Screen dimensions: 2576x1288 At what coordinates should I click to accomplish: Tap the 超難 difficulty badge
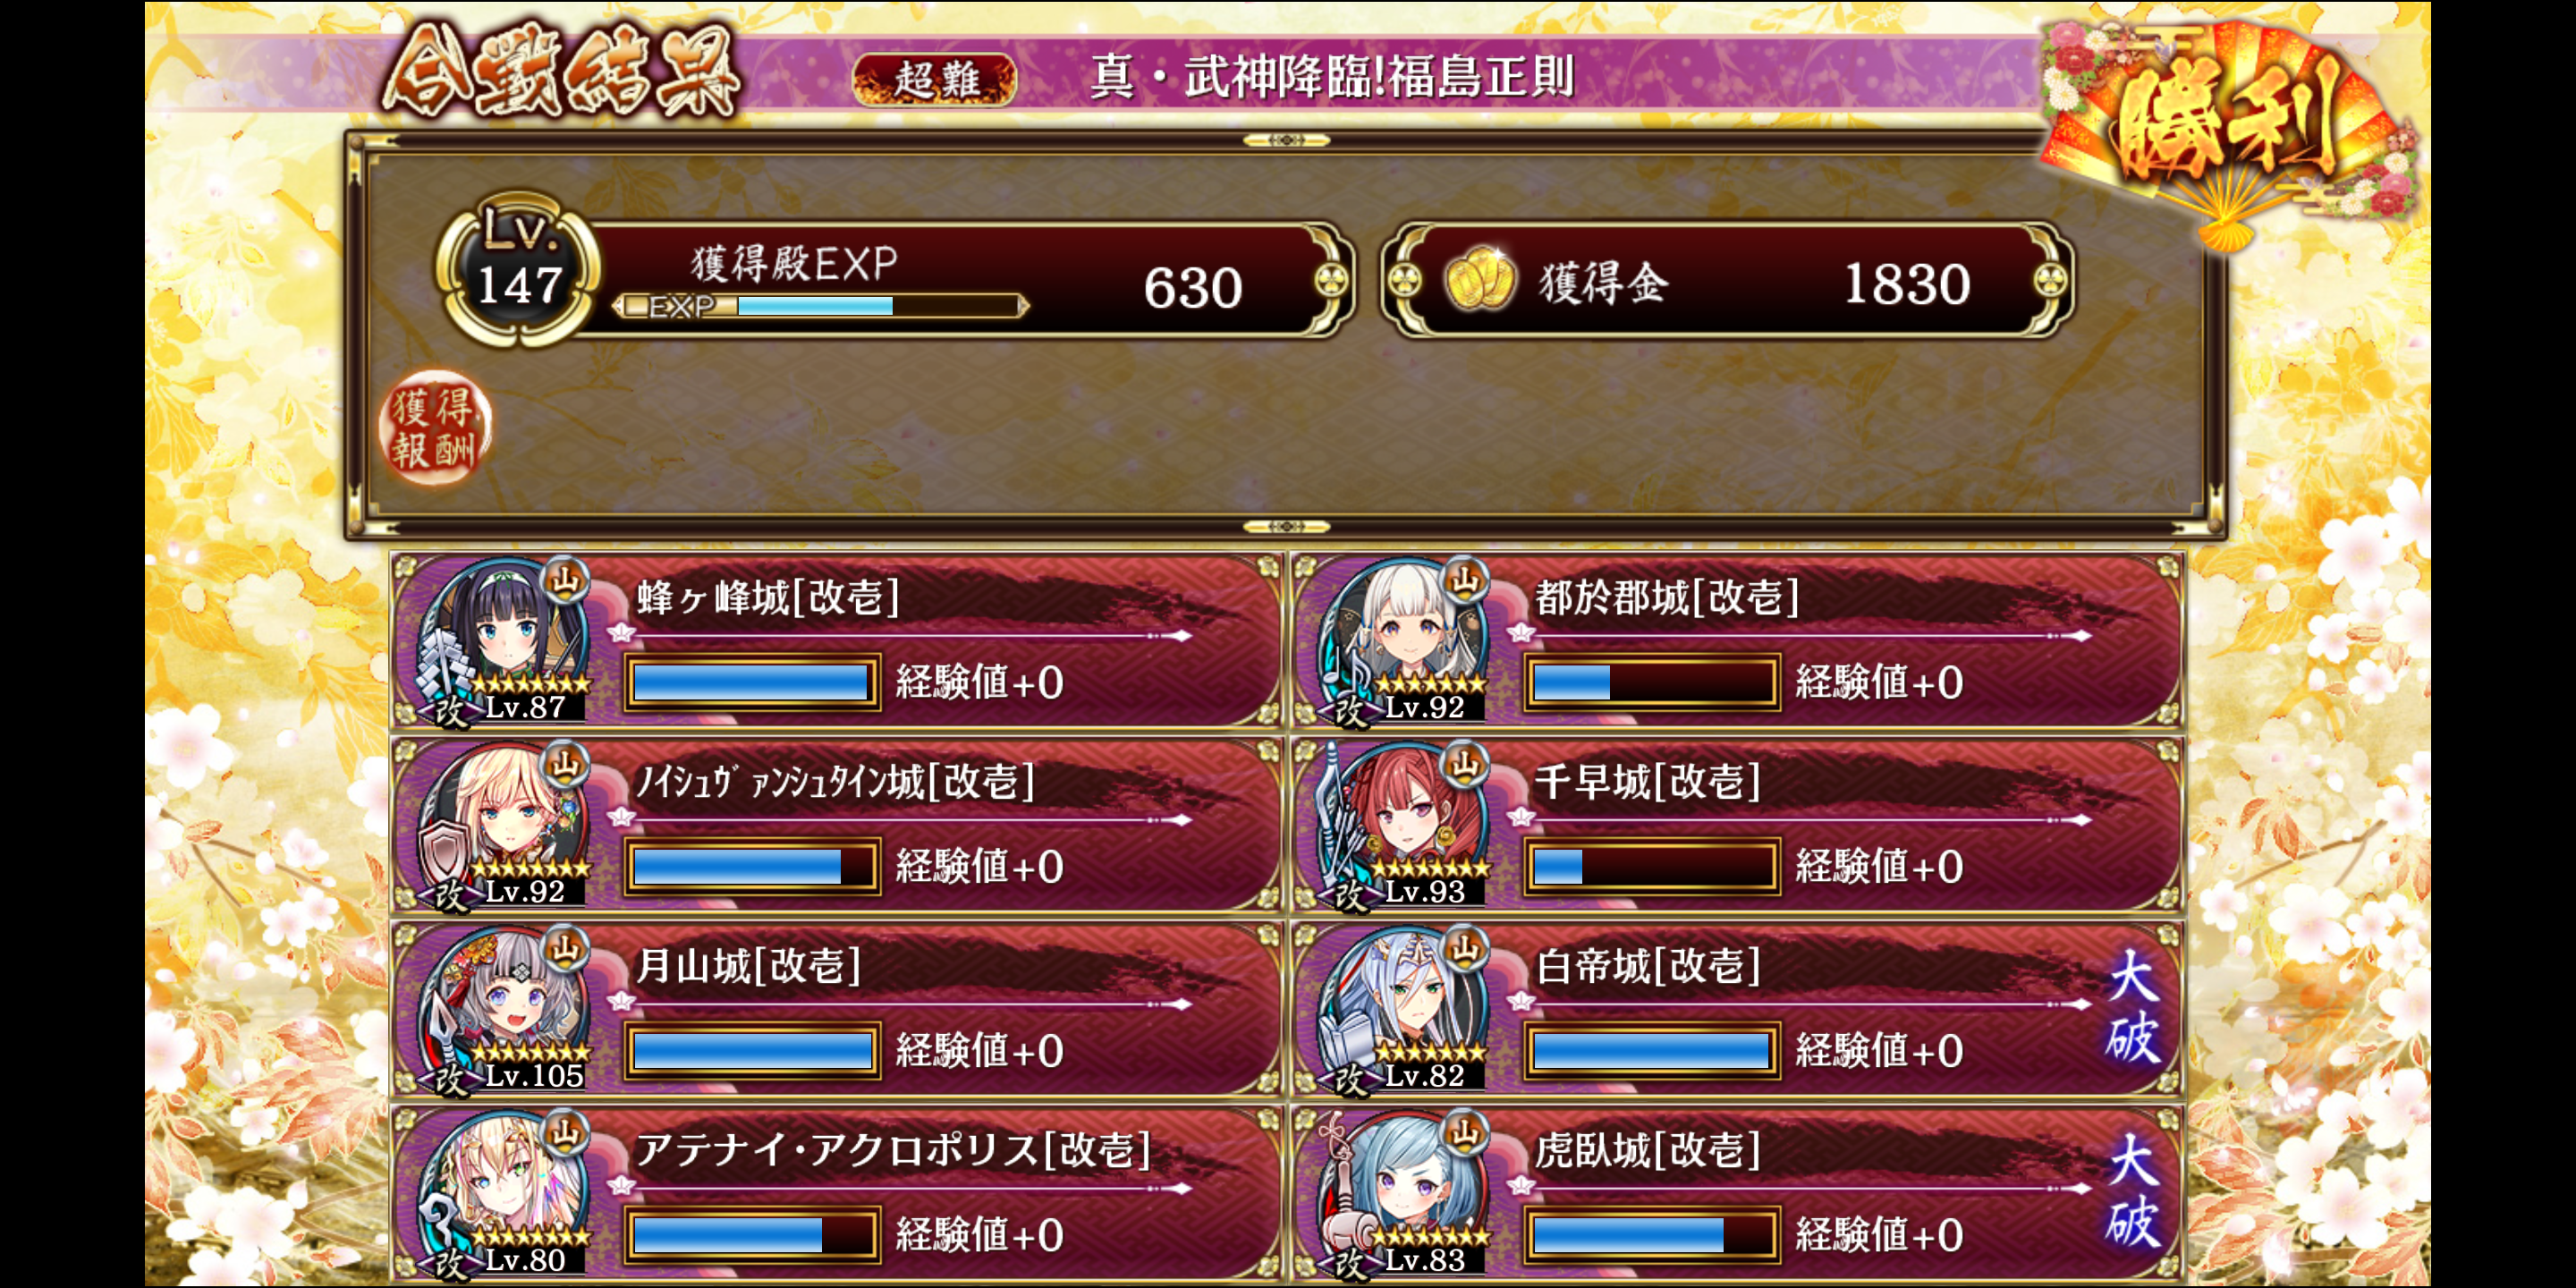click(935, 79)
